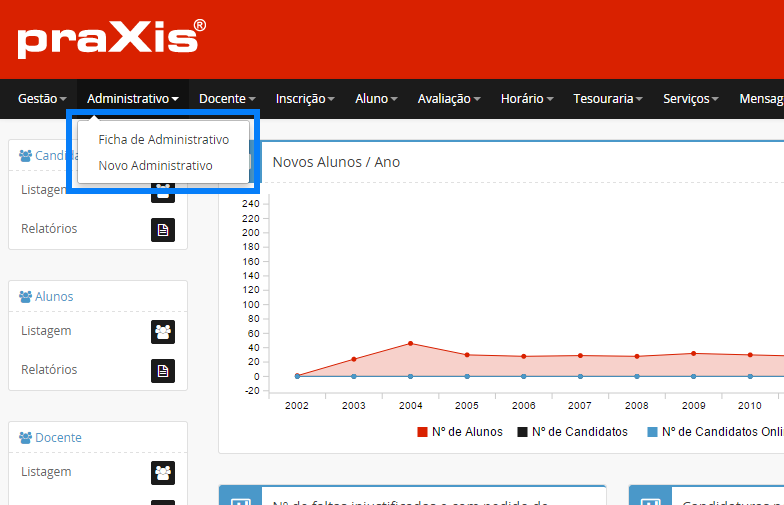Open the Horário dropdown in navbar
Screen dimensions: 784x505
[527, 99]
